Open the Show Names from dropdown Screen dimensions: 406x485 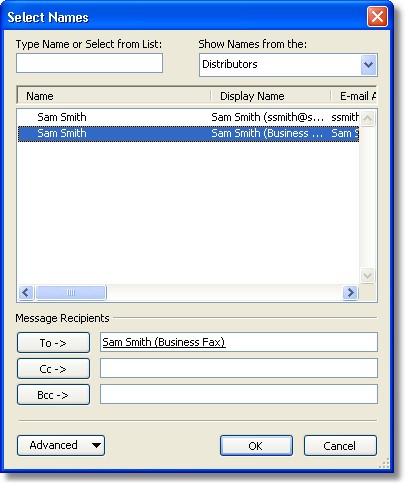click(368, 64)
